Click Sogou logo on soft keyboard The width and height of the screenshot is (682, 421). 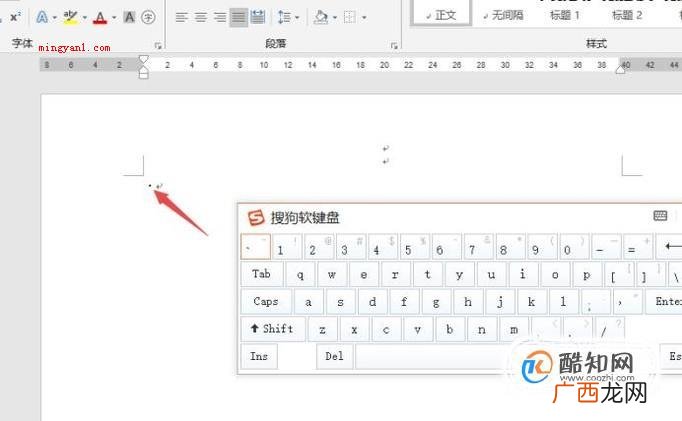click(x=256, y=217)
